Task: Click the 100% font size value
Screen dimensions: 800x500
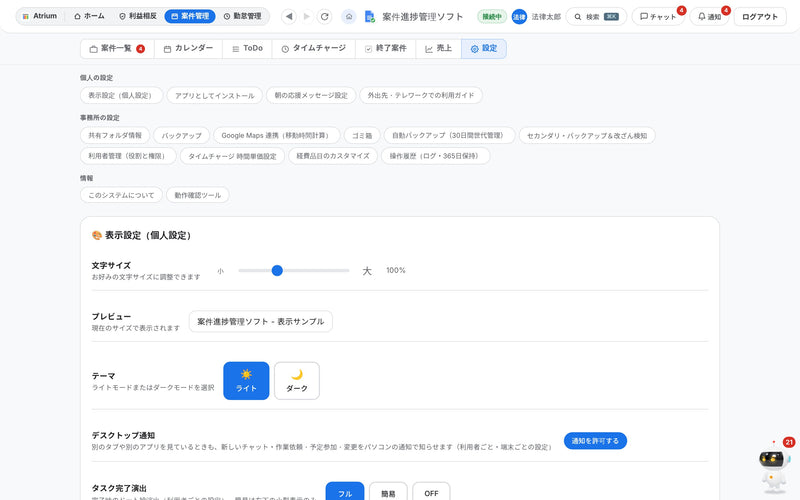Action: (396, 270)
